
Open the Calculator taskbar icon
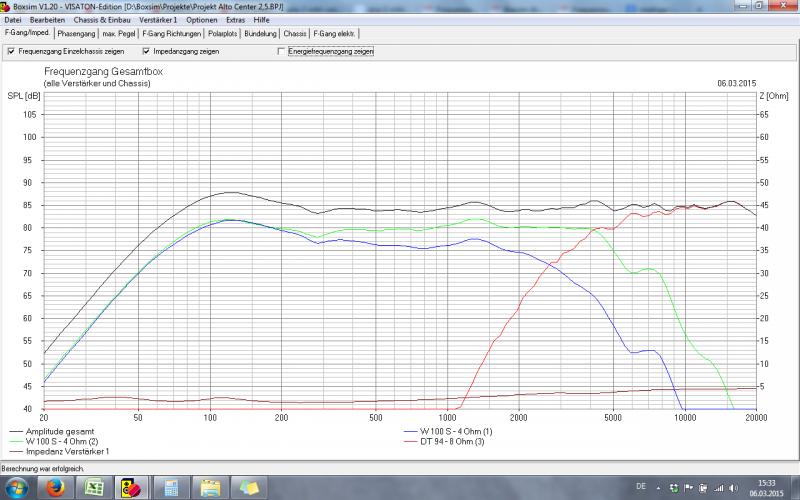pos(170,487)
